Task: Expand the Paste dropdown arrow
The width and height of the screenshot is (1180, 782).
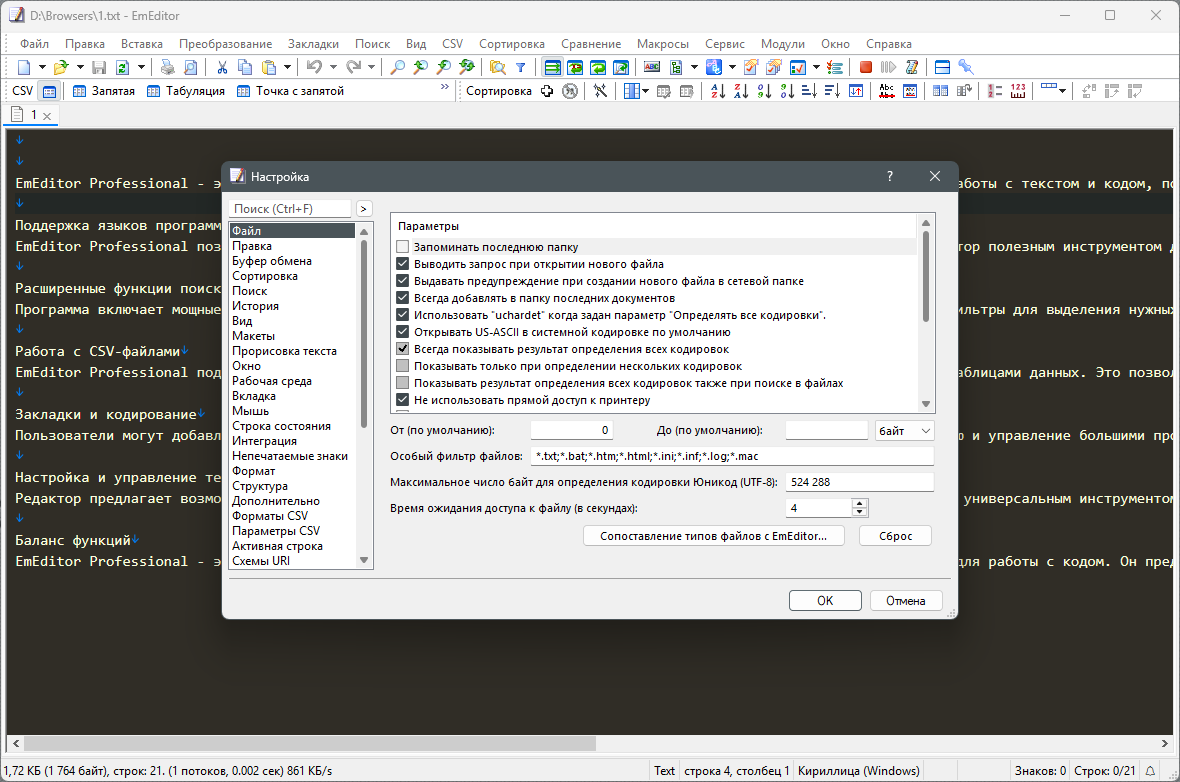Action: (x=287, y=67)
